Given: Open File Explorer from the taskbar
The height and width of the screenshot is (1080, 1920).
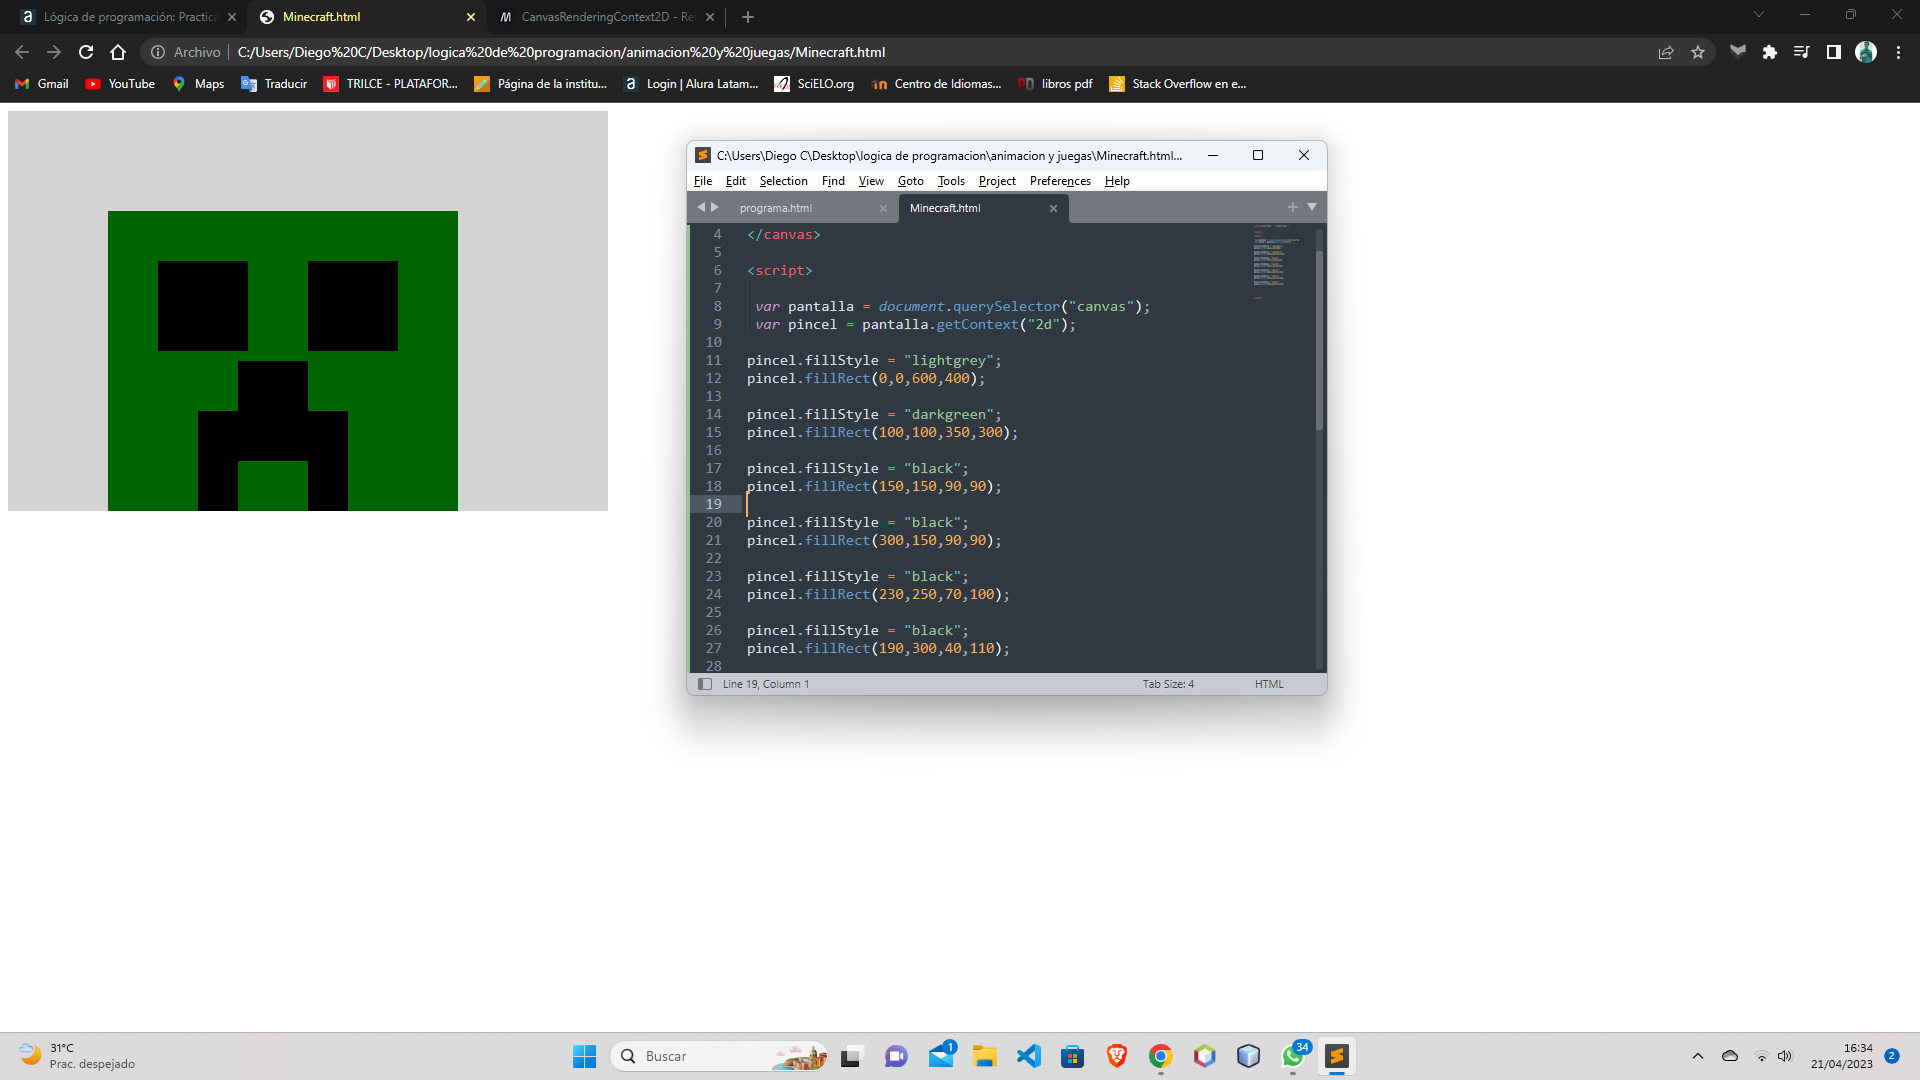Looking at the screenshot, I should tap(985, 1056).
